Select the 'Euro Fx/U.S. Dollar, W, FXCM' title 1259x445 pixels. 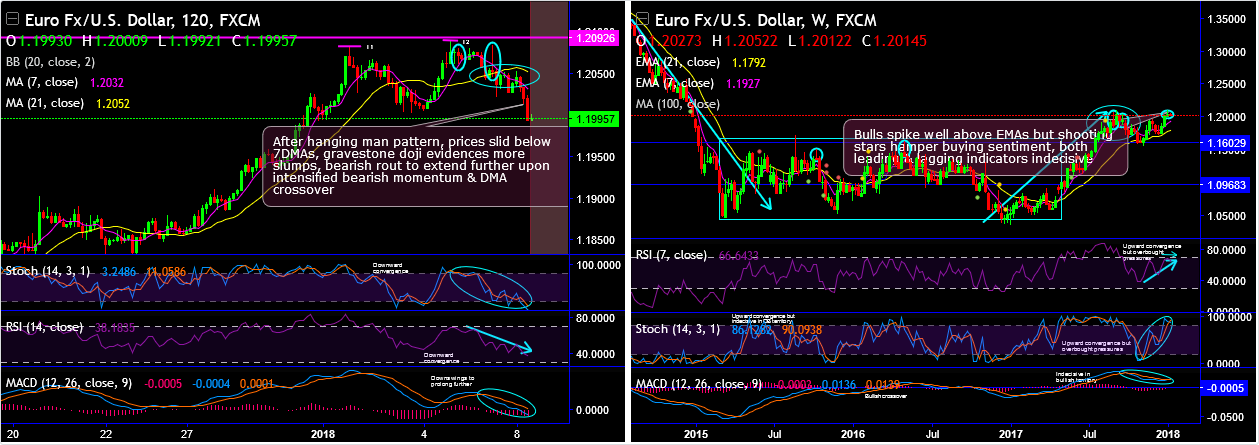(766, 19)
